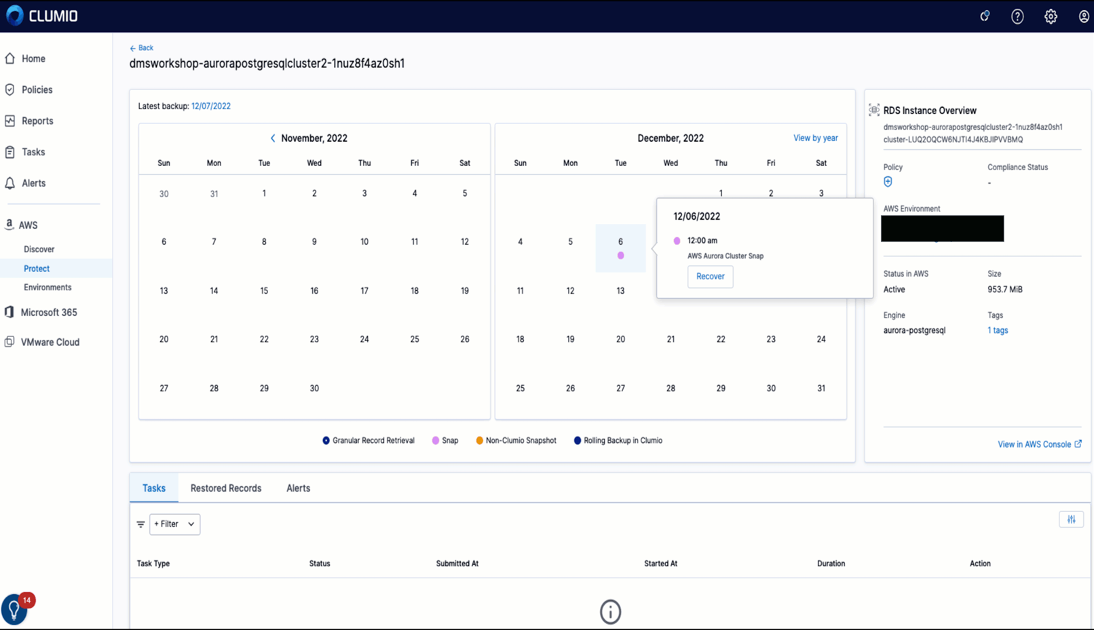Click the Duration column header
This screenshot has width=1095, height=631.
click(831, 563)
